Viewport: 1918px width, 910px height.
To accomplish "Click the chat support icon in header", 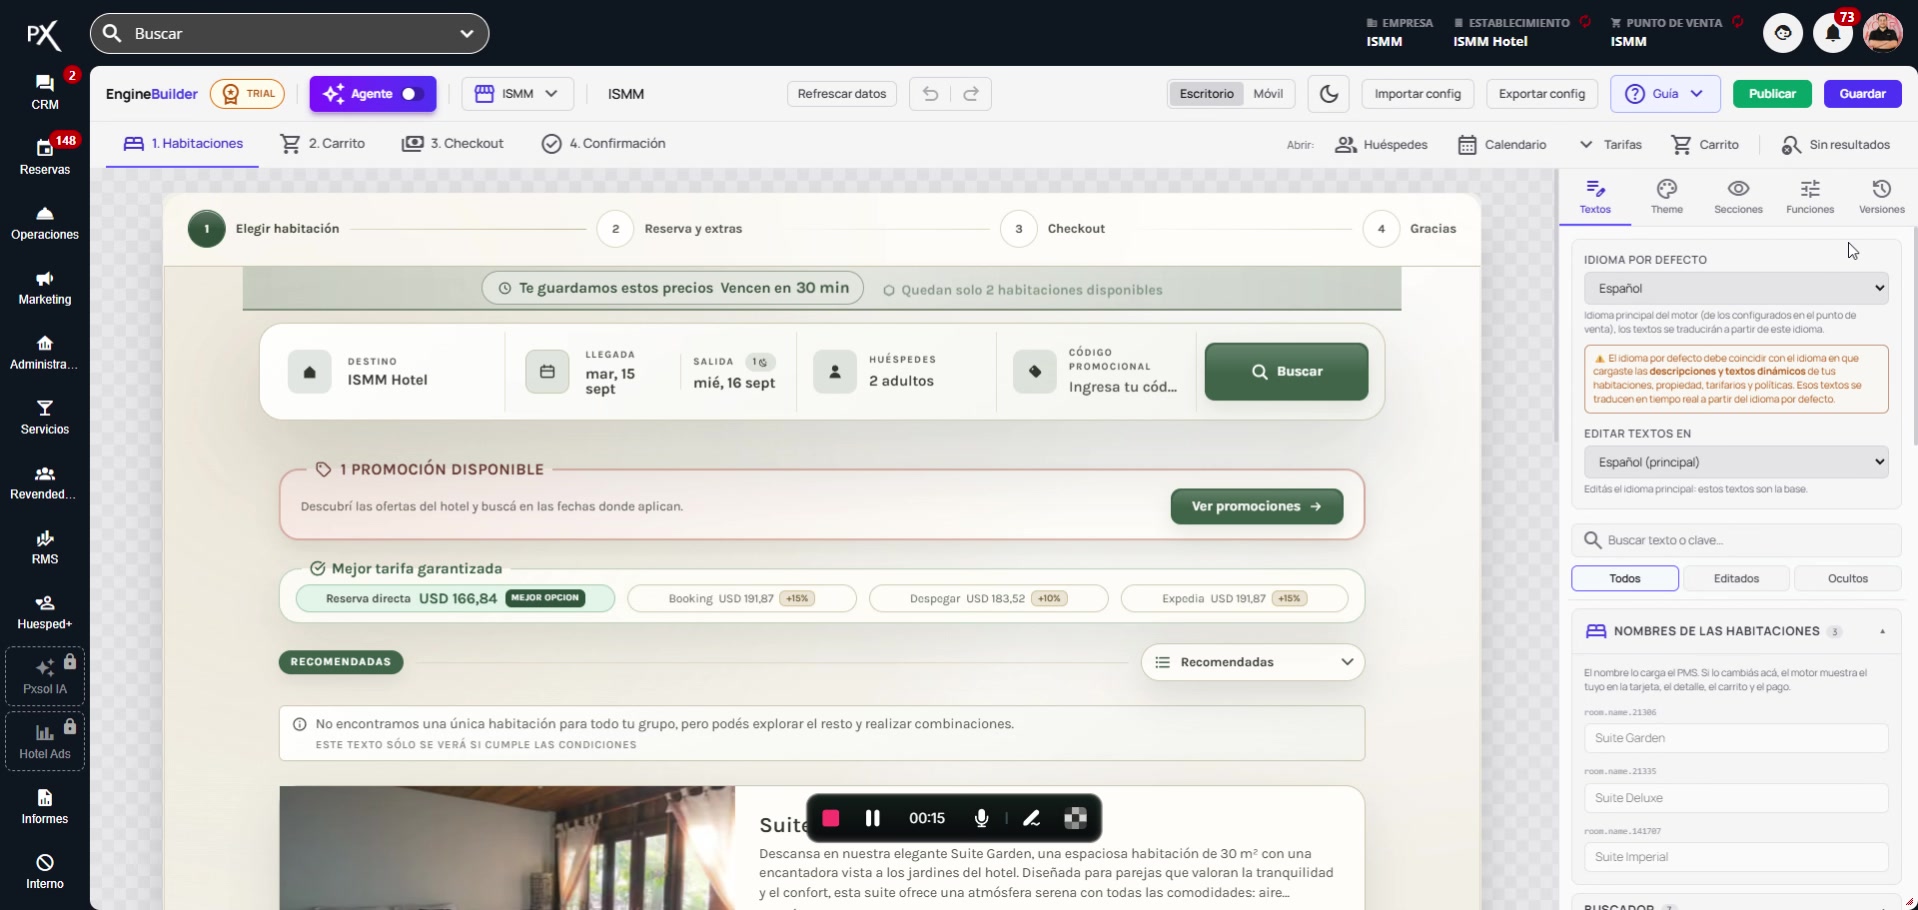I will pos(1783,33).
